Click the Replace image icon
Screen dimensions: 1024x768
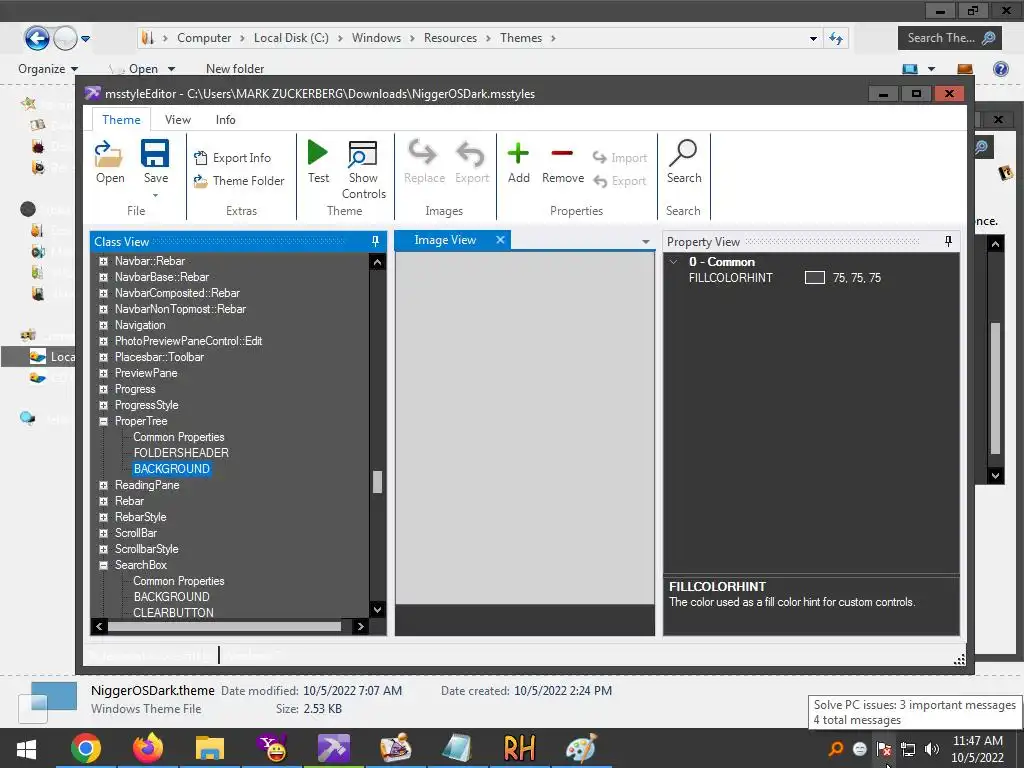coord(424,161)
